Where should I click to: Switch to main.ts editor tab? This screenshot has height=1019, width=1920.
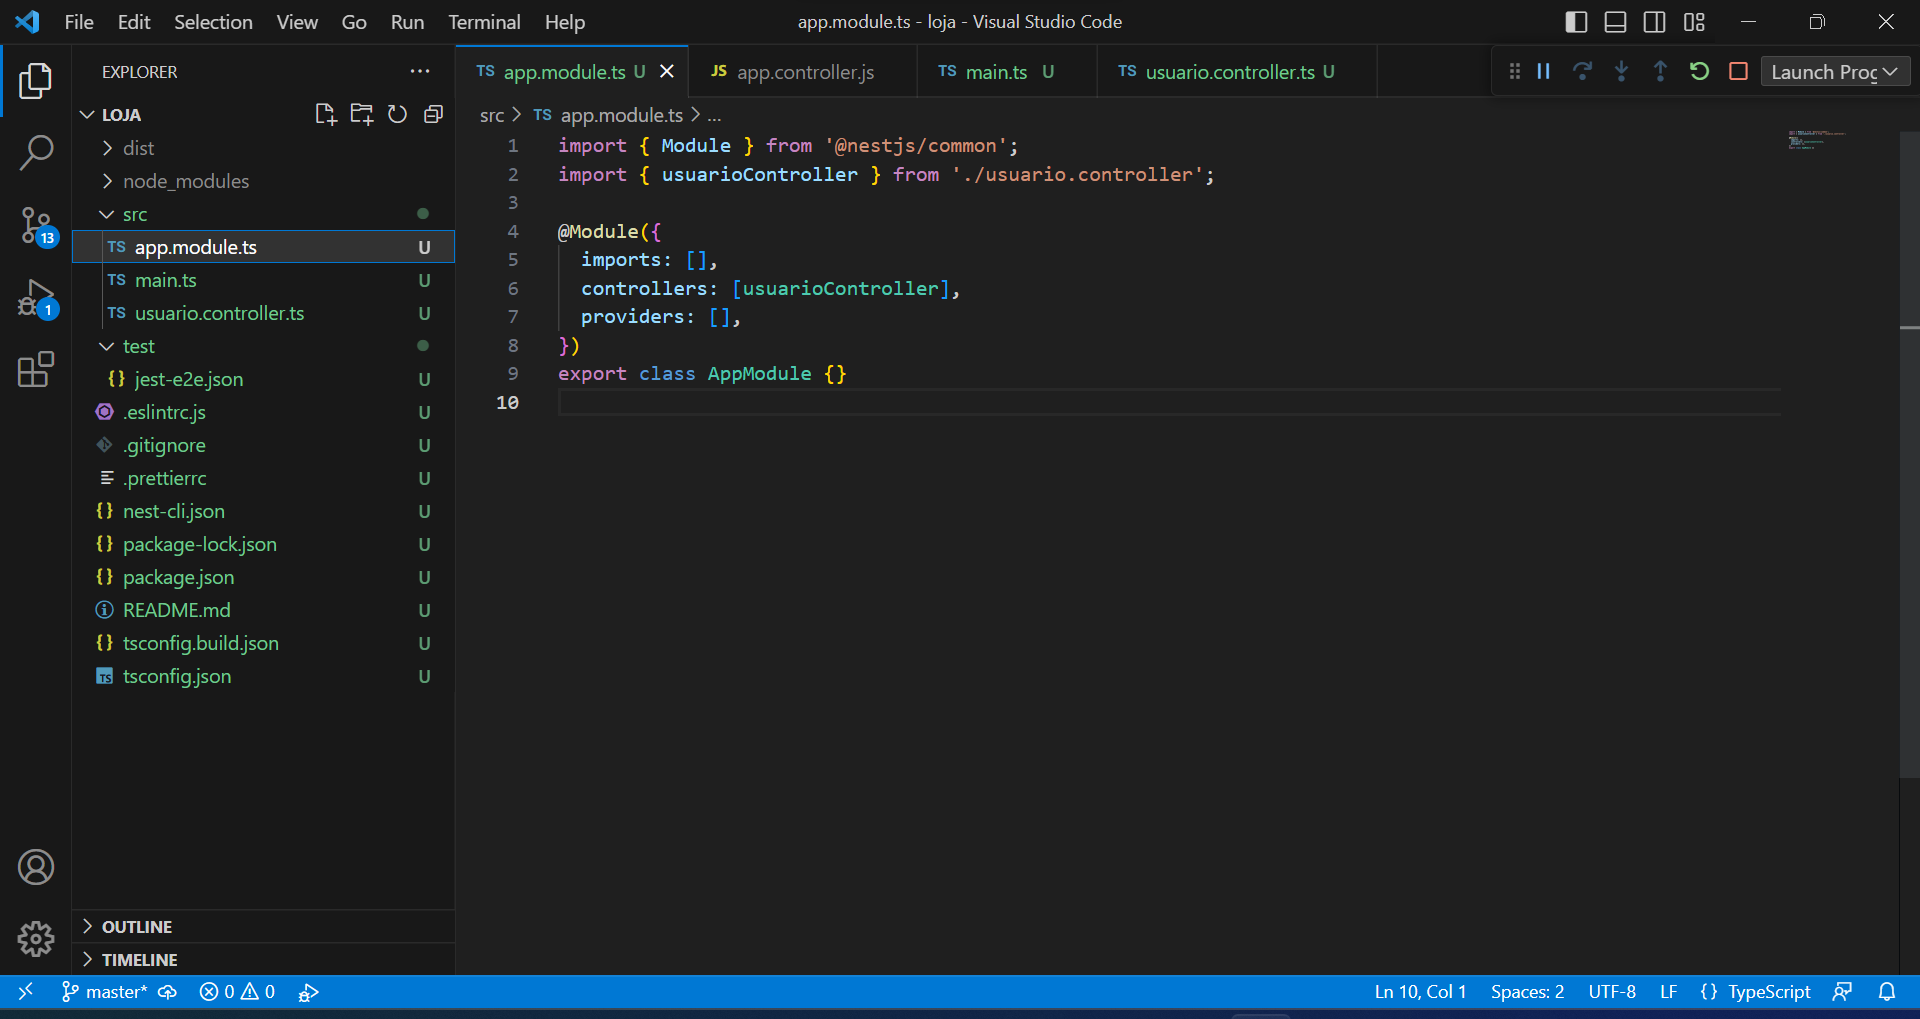pyautogui.click(x=1006, y=72)
